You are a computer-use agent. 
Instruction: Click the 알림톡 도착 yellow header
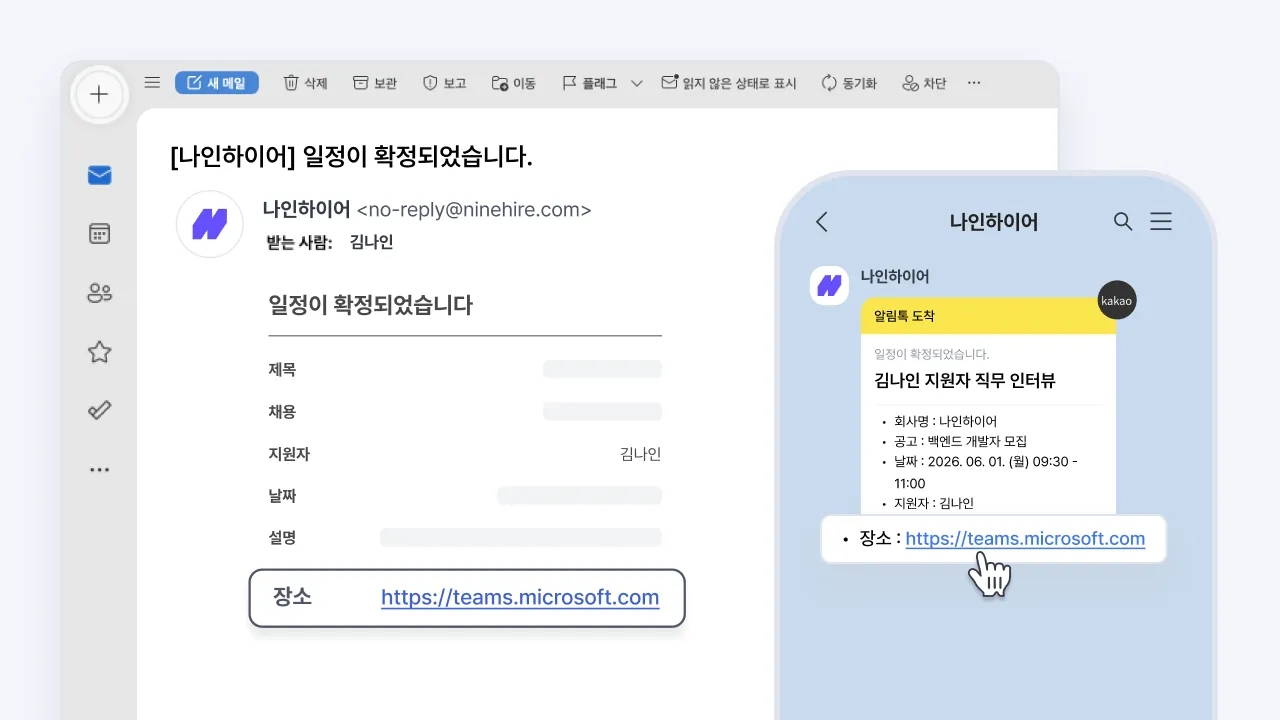coord(988,316)
